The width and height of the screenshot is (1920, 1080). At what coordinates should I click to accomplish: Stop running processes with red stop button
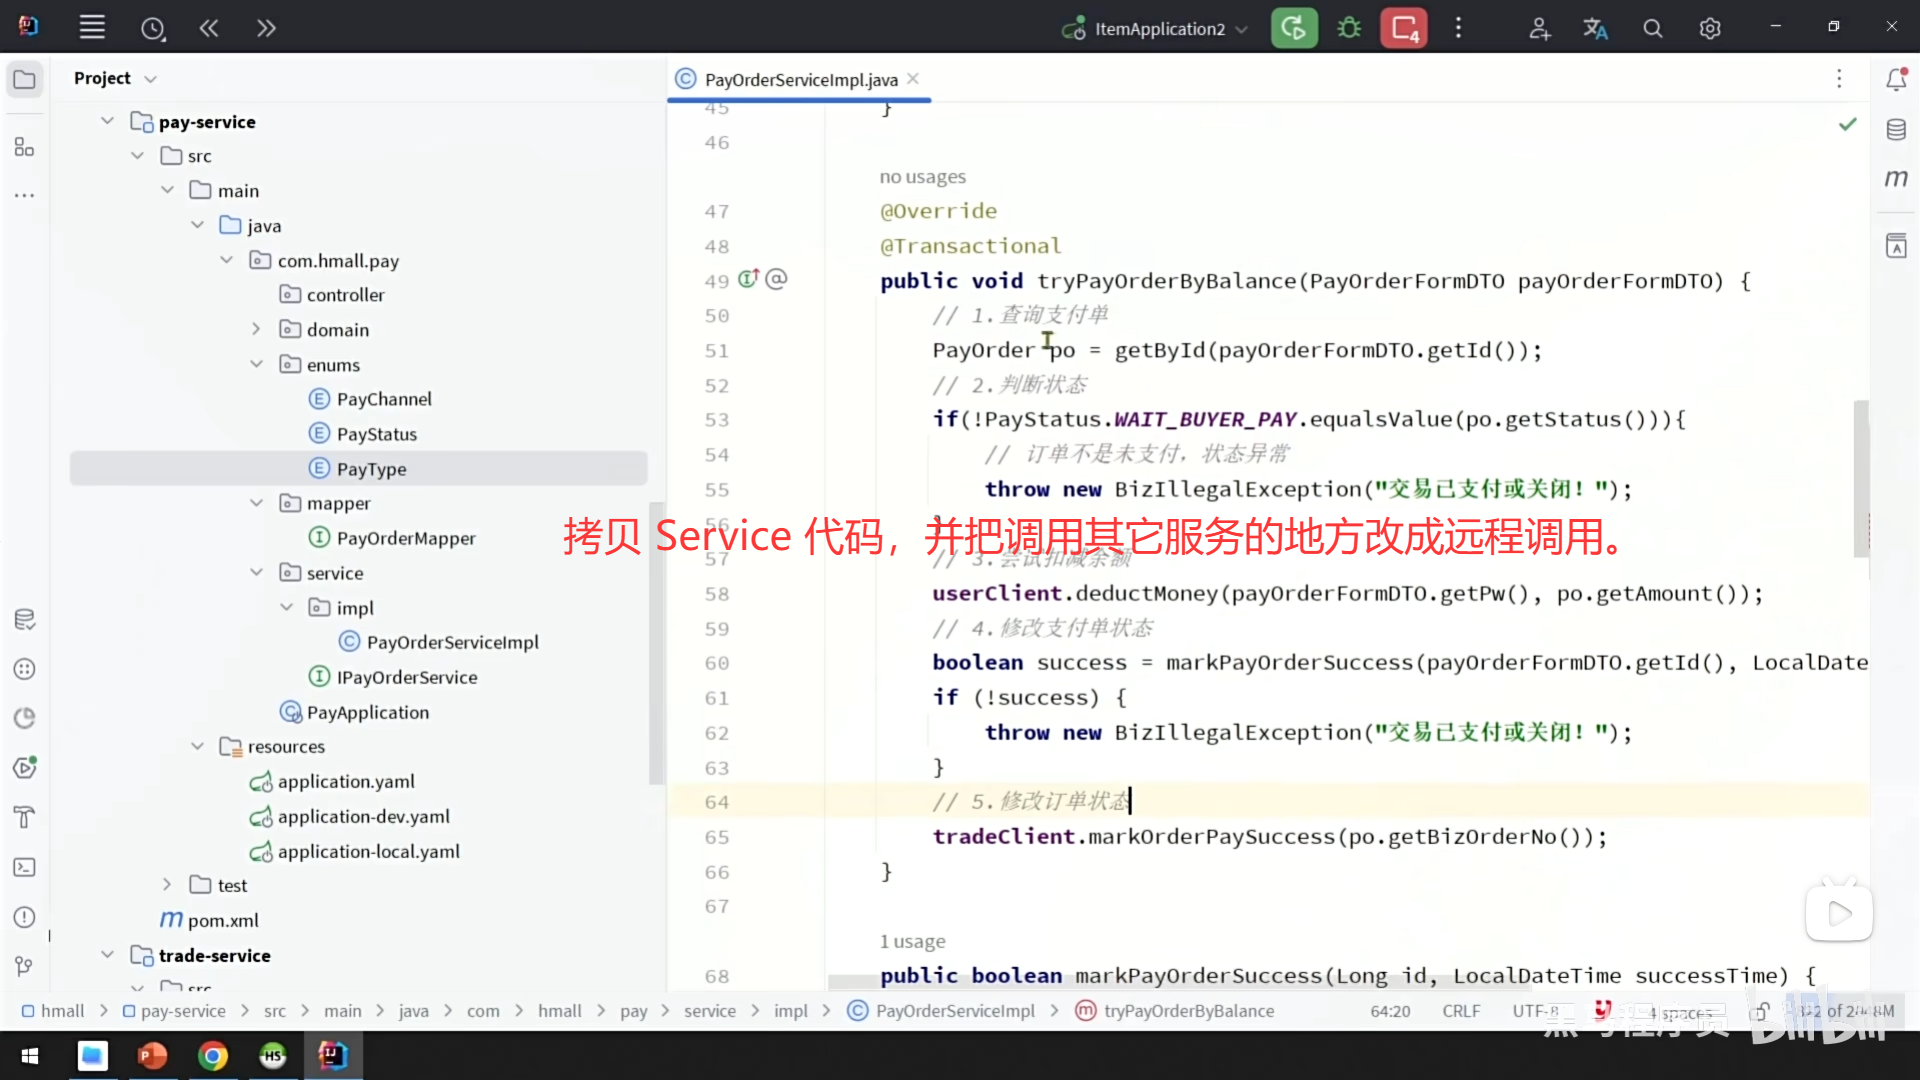tap(1403, 28)
